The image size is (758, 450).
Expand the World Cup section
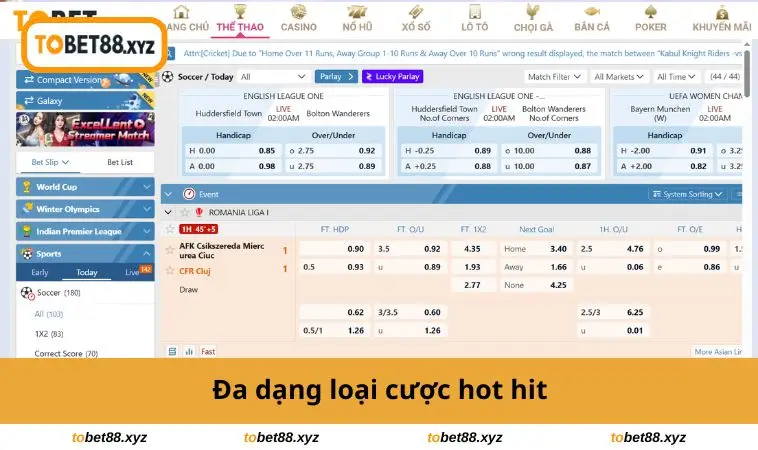tap(85, 187)
